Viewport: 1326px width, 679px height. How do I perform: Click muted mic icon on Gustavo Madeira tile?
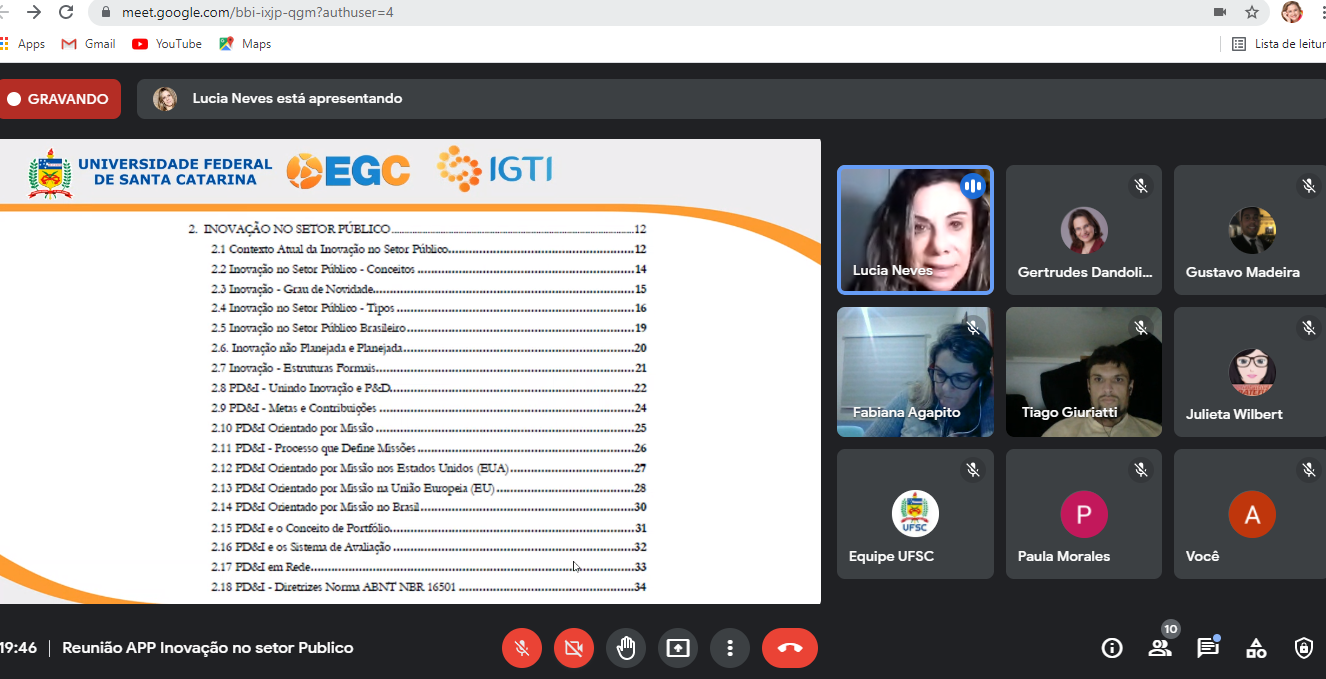[x=1308, y=186]
